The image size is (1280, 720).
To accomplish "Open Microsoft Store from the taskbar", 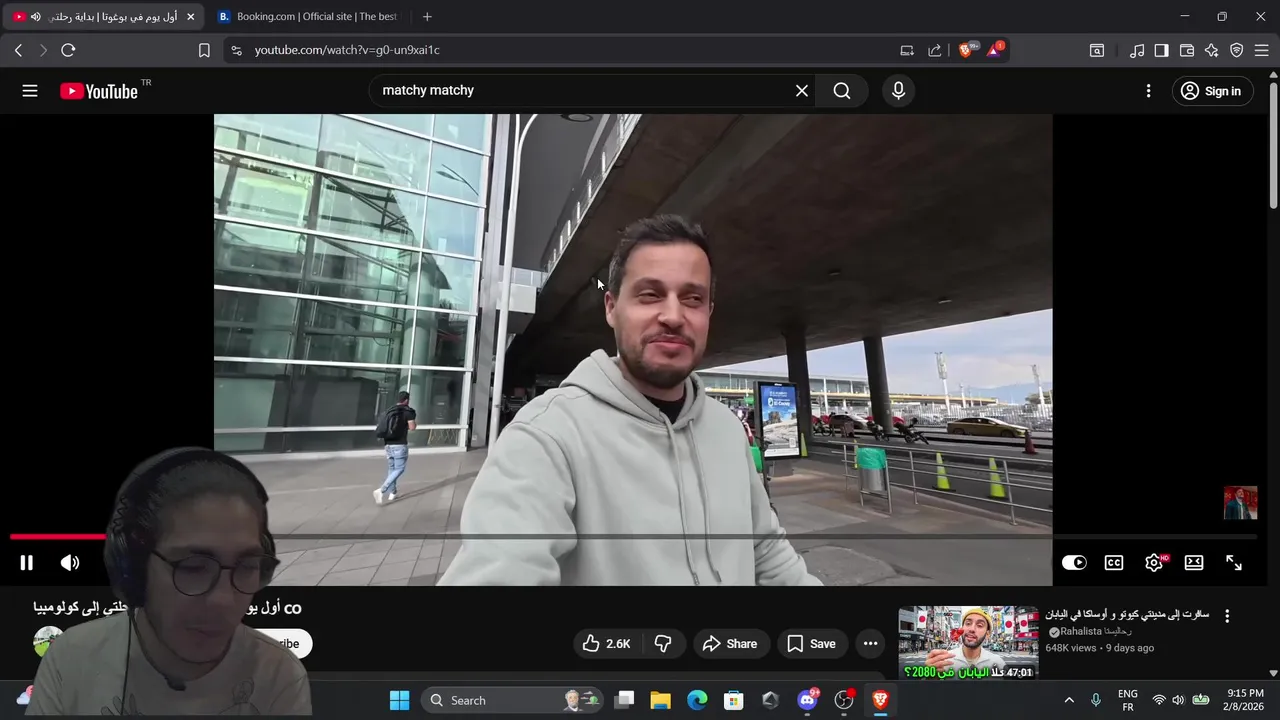I will (x=734, y=700).
